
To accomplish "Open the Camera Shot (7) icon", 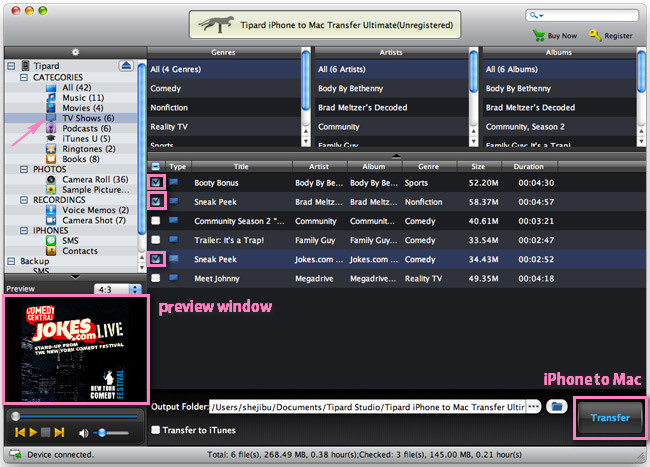I will click(x=51, y=220).
